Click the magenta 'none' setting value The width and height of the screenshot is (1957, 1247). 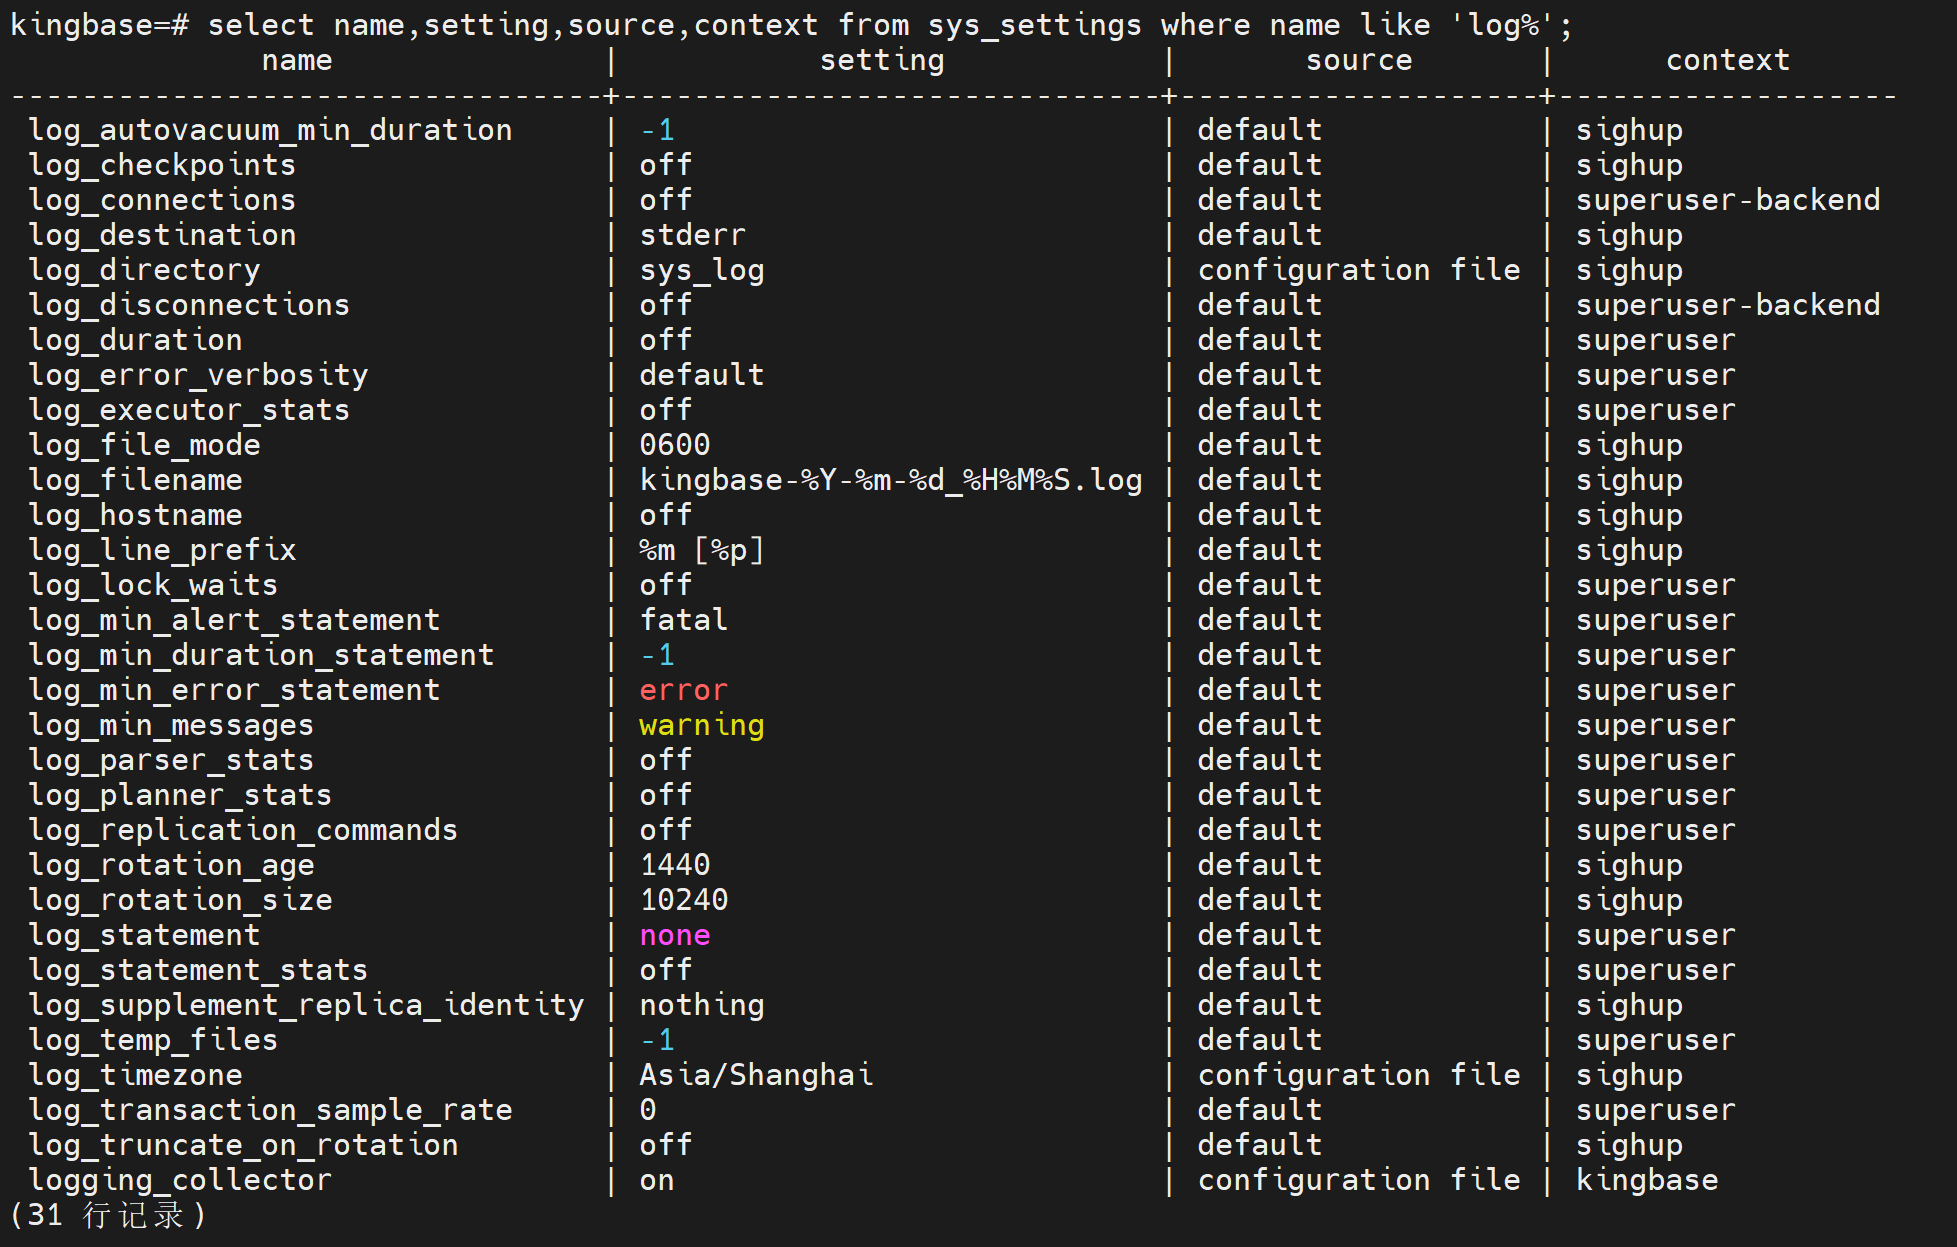coord(674,936)
